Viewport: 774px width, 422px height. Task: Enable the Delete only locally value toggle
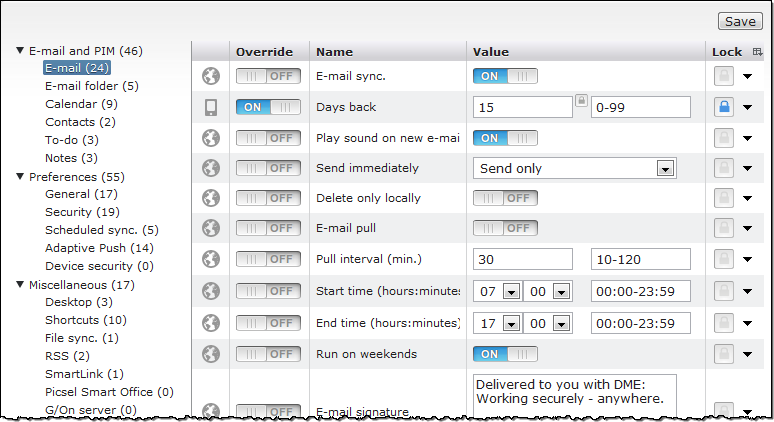pos(505,198)
